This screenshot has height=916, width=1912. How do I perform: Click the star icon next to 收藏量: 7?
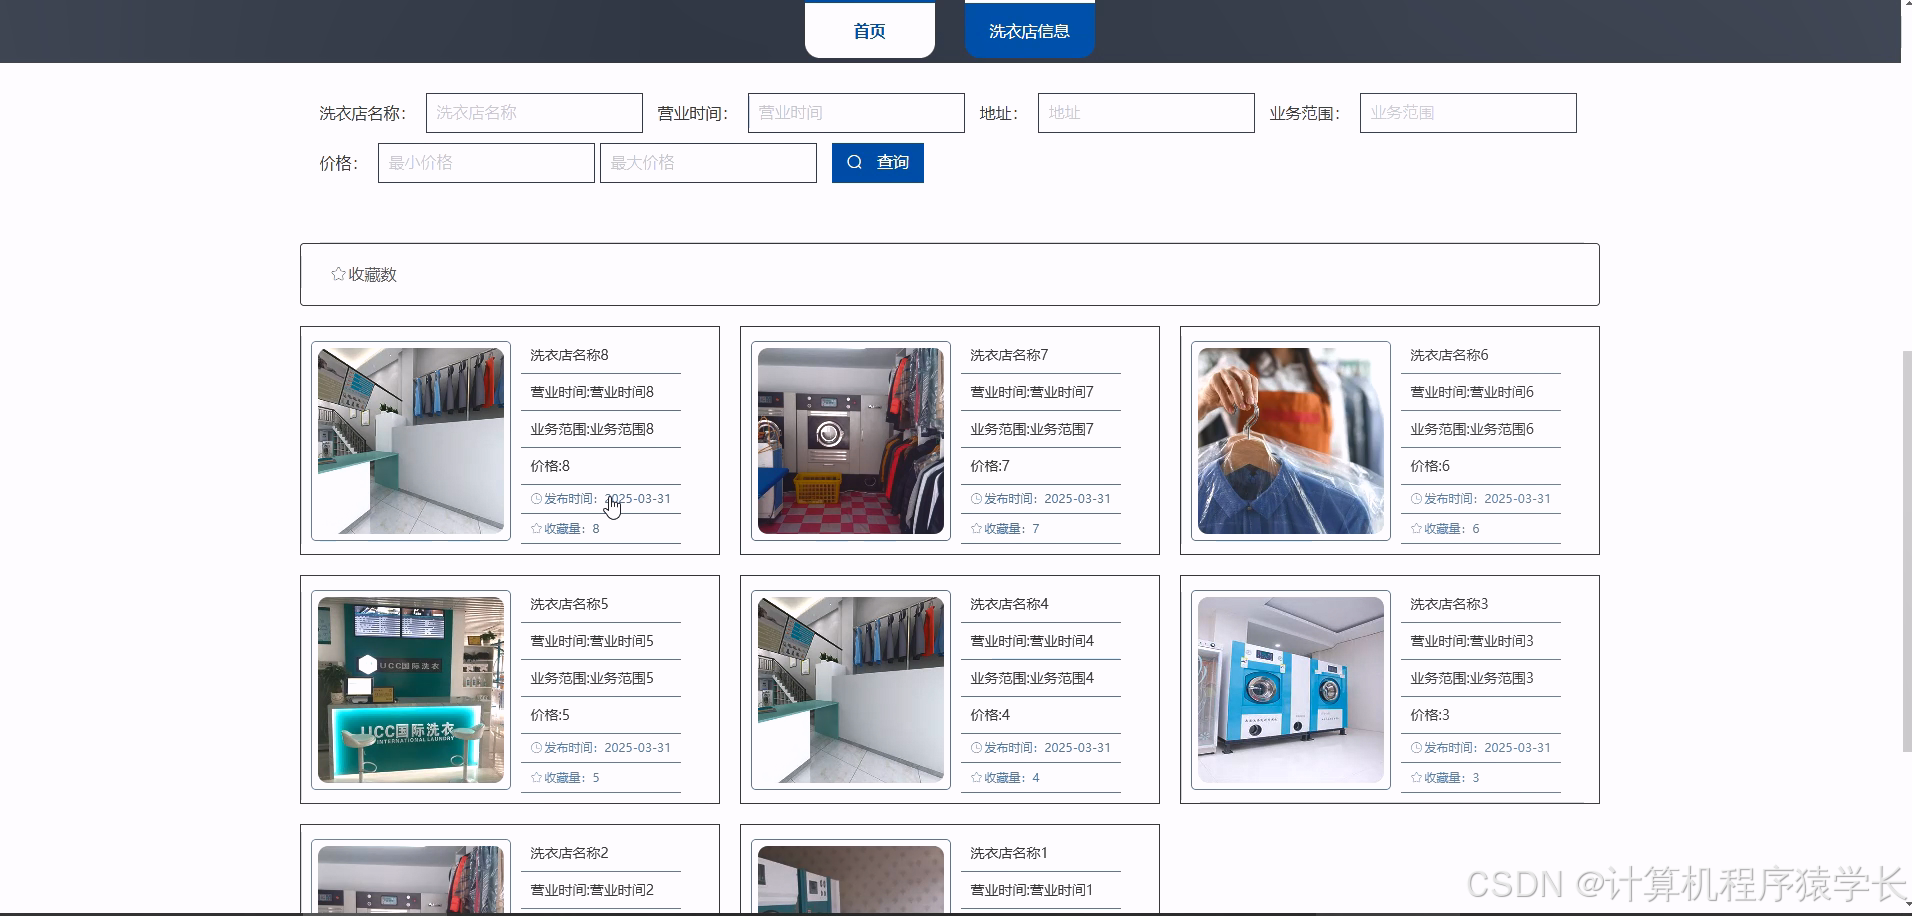[x=976, y=528]
